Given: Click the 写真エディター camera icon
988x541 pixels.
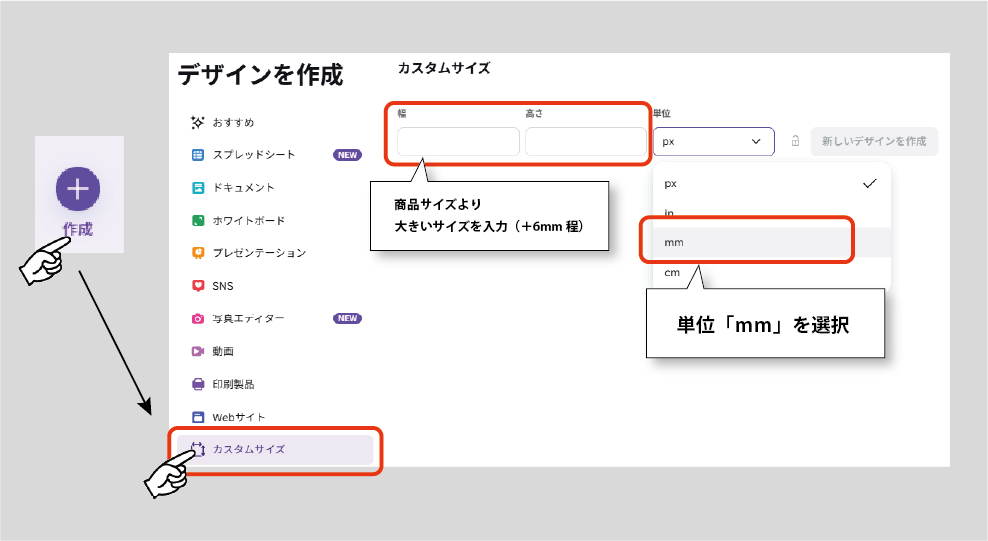Looking at the screenshot, I should 198,319.
